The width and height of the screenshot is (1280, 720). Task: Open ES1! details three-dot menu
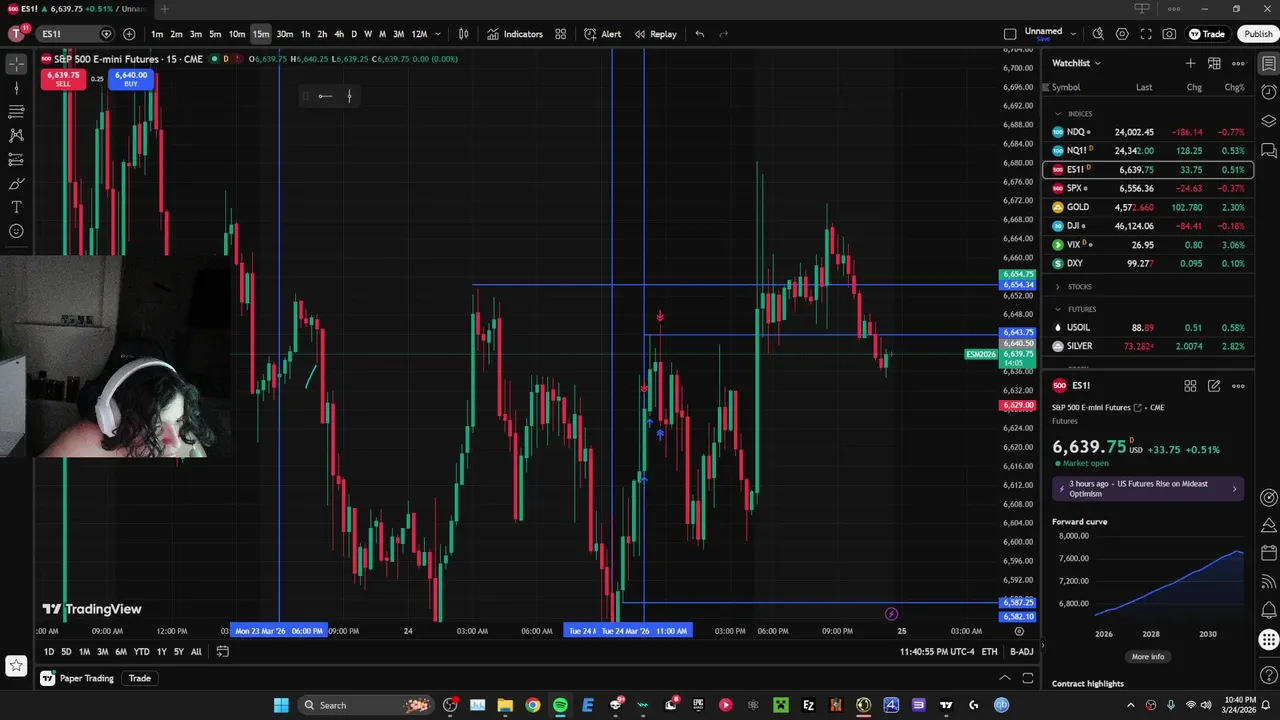click(x=1238, y=386)
